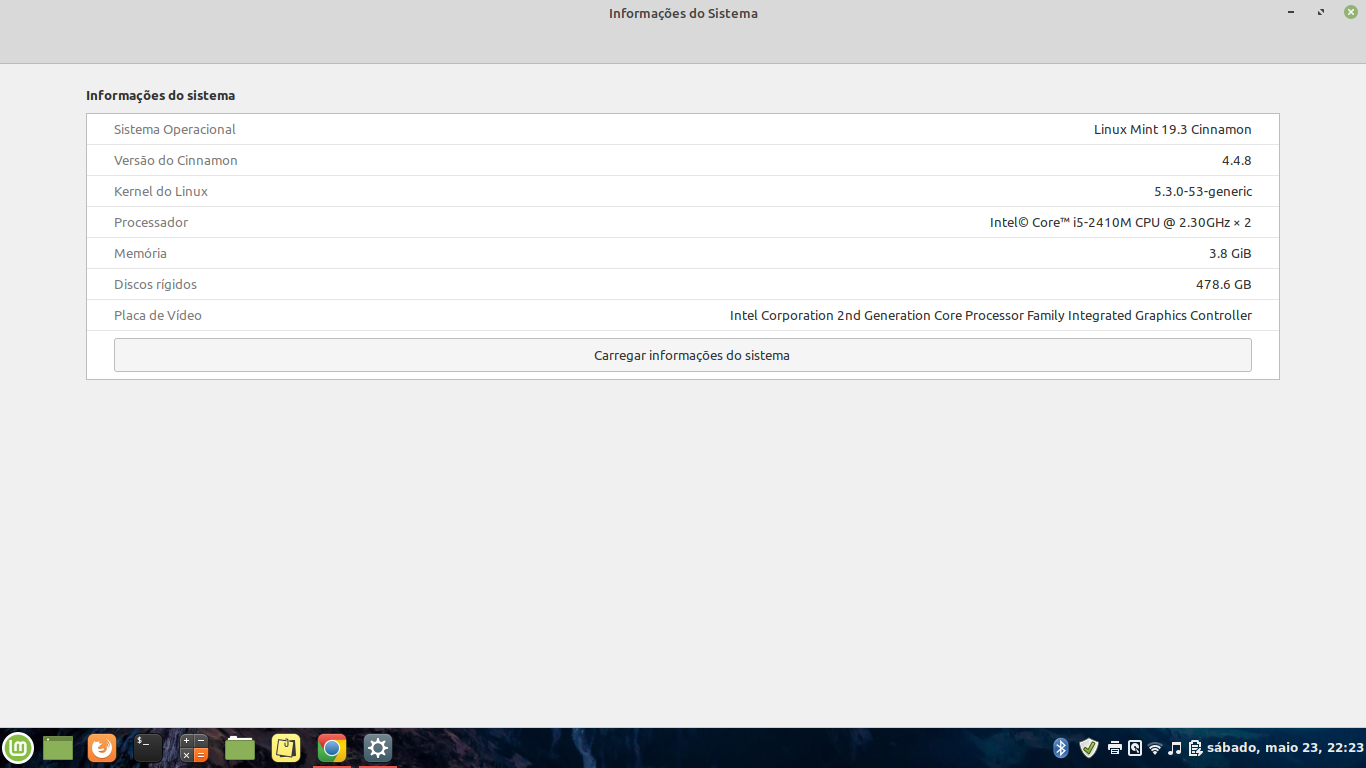The height and width of the screenshot is (768, 1366).
Task: Open the battery power applet
Action: point(1195,748)
